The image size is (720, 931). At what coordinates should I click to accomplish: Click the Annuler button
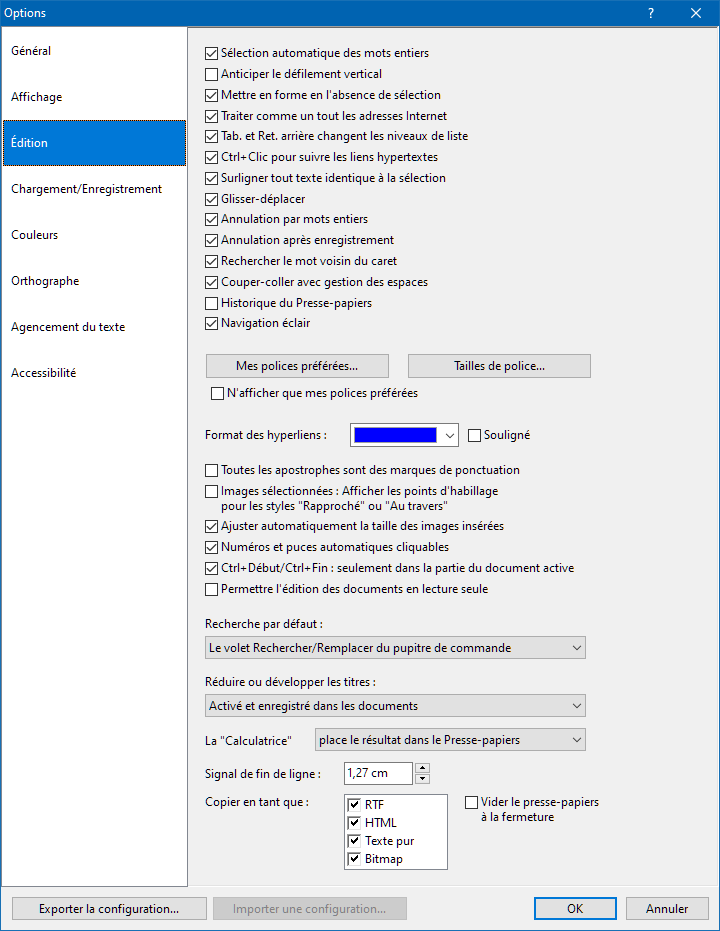(x=667, y=909)
